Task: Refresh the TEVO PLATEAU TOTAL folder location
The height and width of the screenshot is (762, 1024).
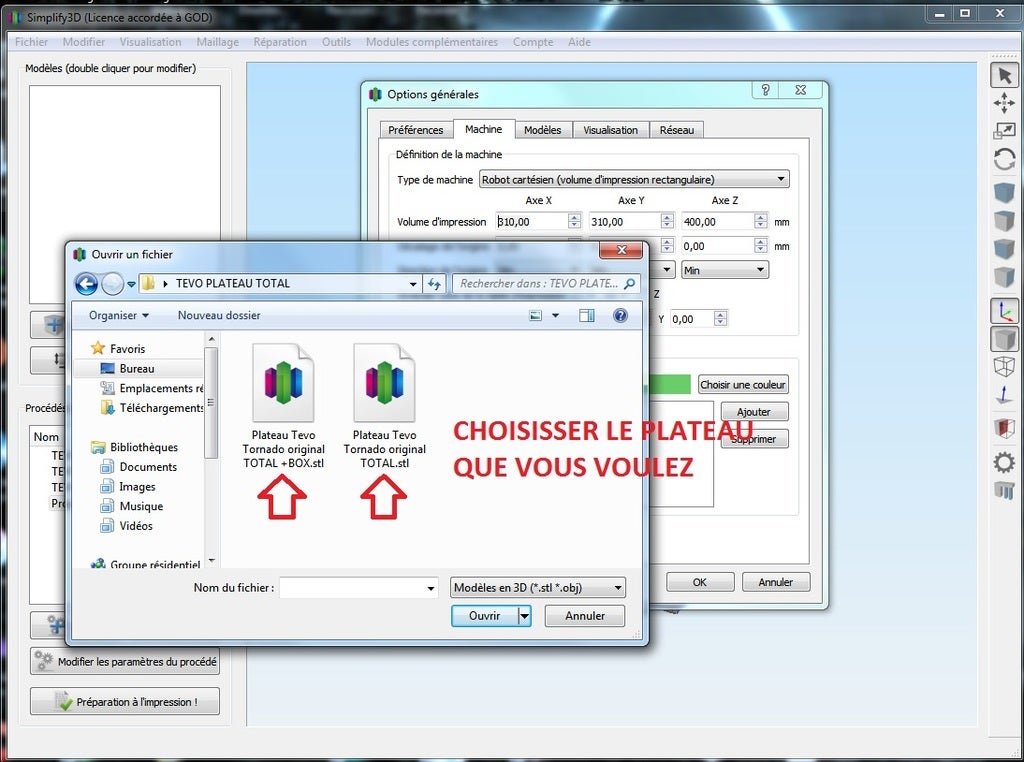Action: [x=434, y=283]
